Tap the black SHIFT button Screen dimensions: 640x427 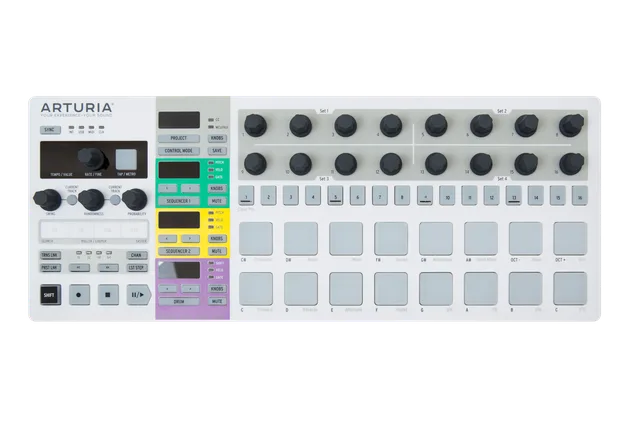tap(51, 295)
